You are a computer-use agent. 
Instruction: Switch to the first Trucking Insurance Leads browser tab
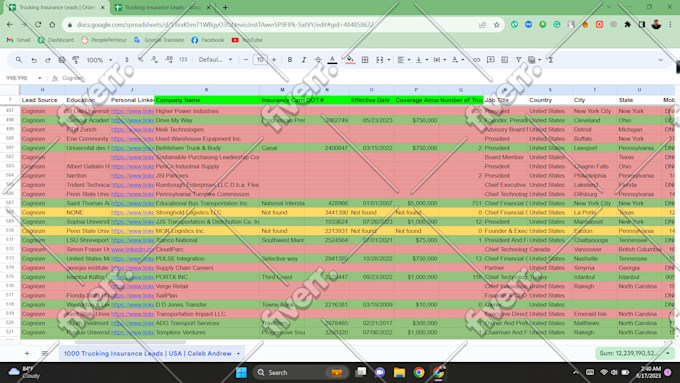tap(56, 7)
